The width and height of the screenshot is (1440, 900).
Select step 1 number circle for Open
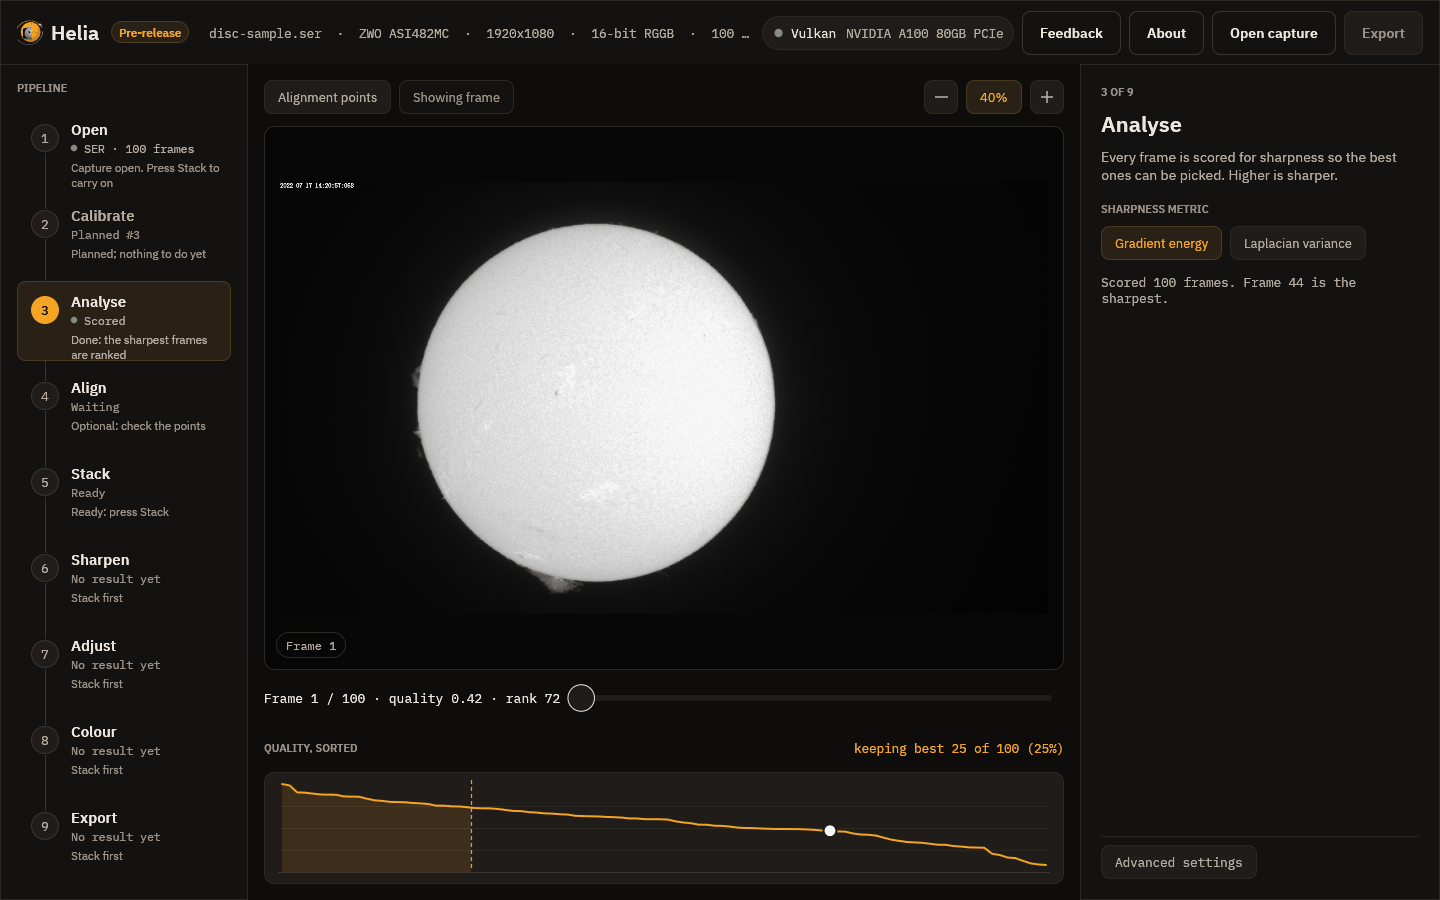[x=45, y=138]
